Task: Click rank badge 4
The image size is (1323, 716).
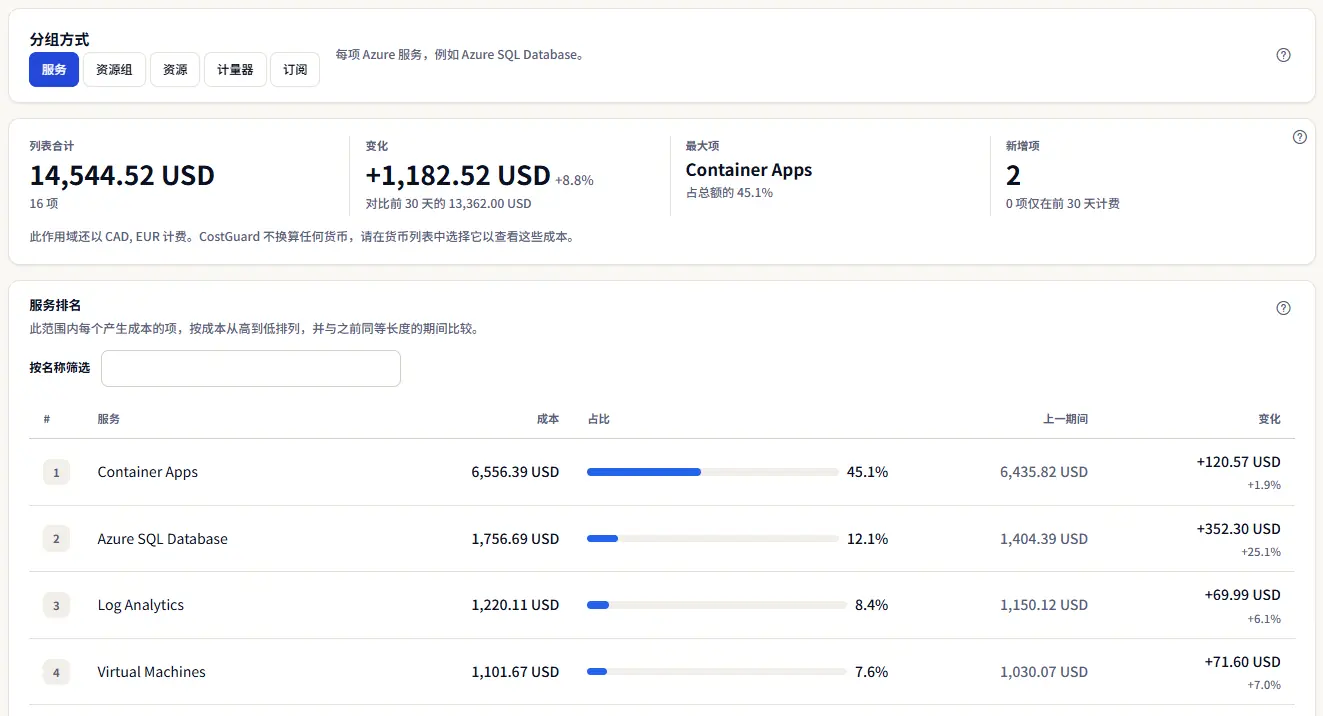Action: (x=56, y=672)
